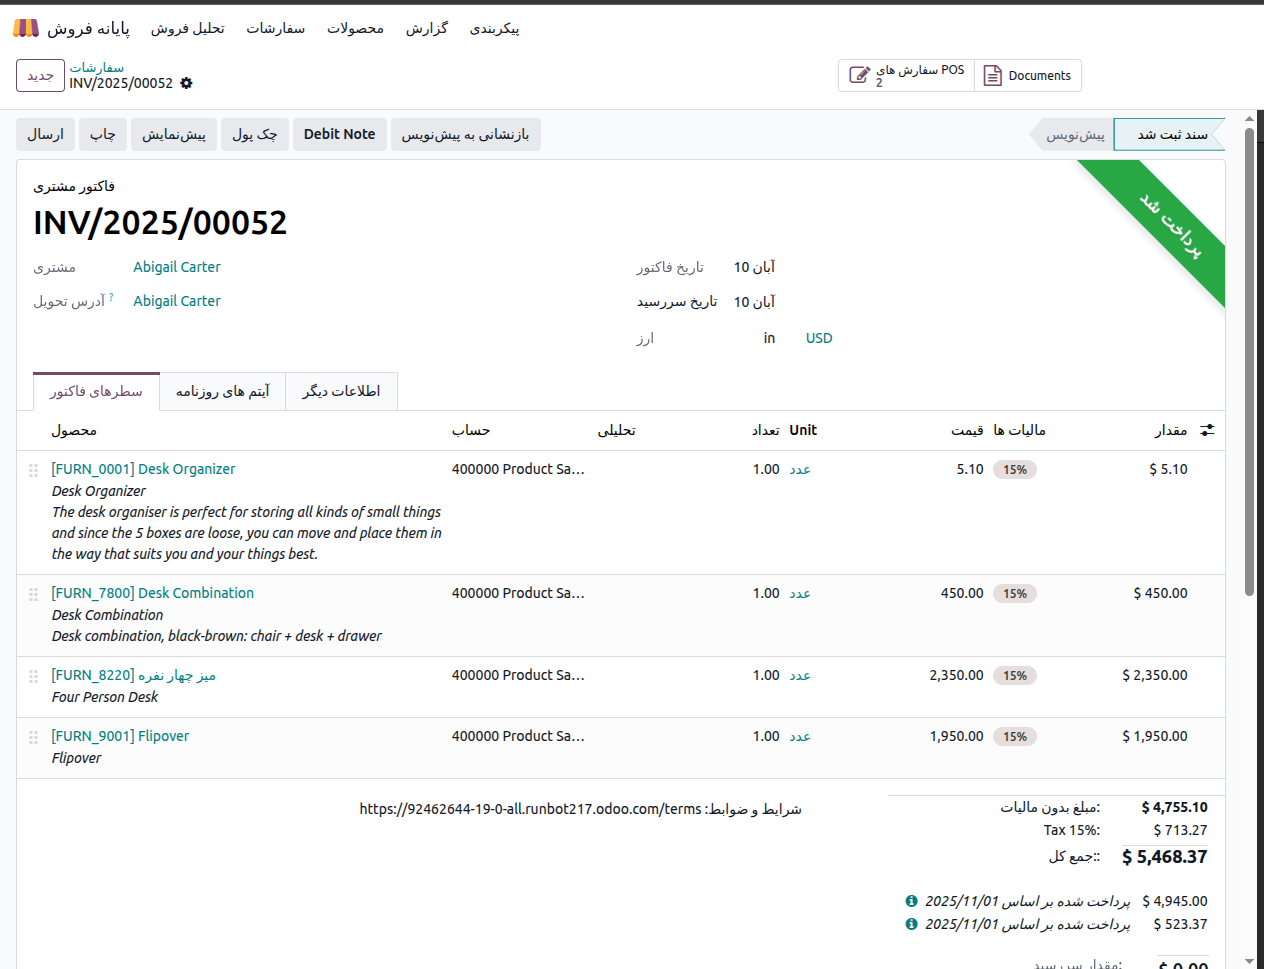
Task: Click info icon beside $ 4,945.00 payment
Action: 911,901
